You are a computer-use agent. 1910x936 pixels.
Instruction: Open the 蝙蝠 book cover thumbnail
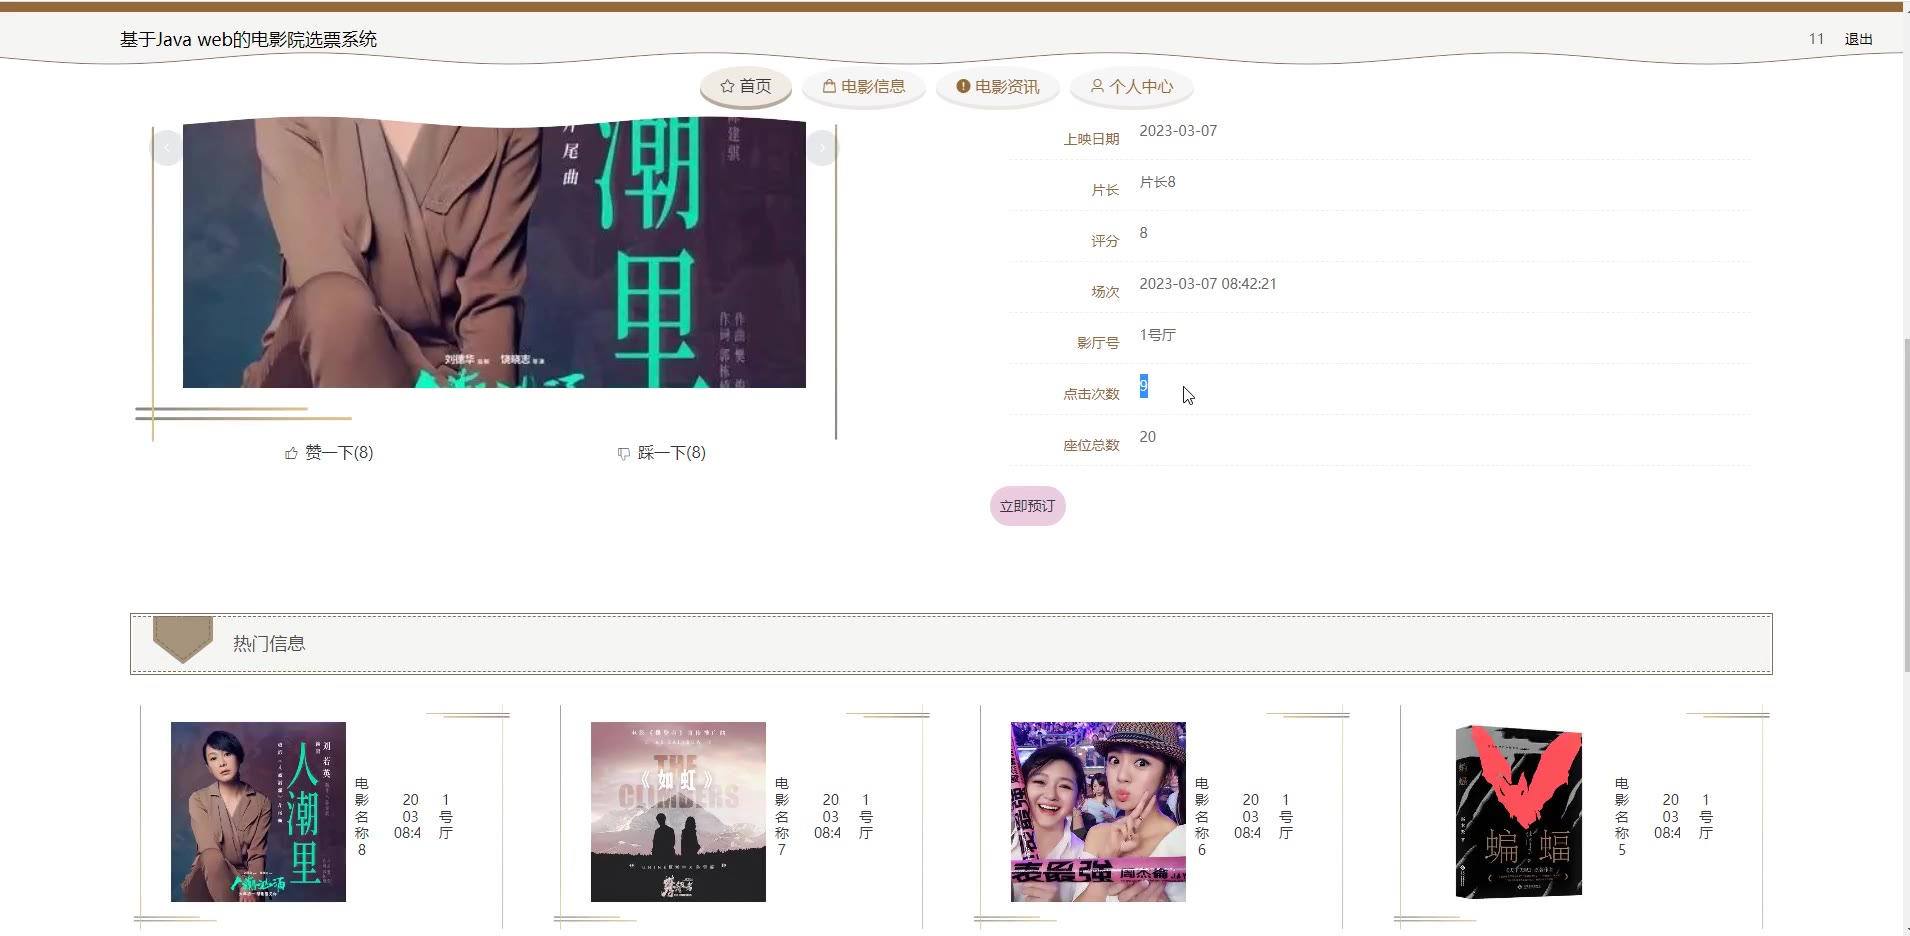coord(1518,812)
